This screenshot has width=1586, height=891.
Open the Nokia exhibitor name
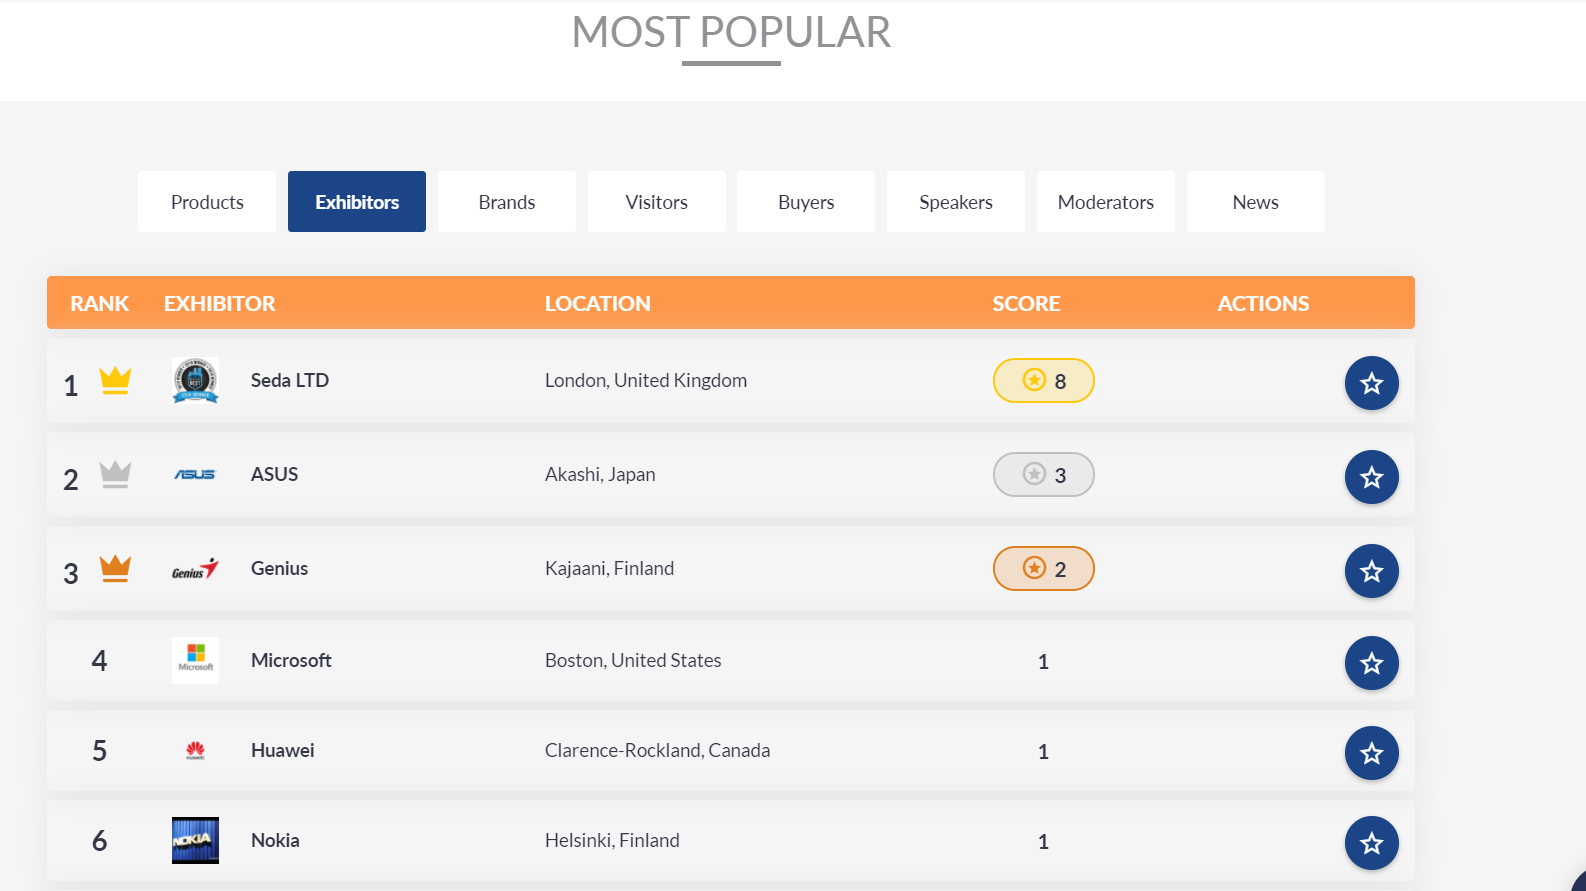click(275, 840)
